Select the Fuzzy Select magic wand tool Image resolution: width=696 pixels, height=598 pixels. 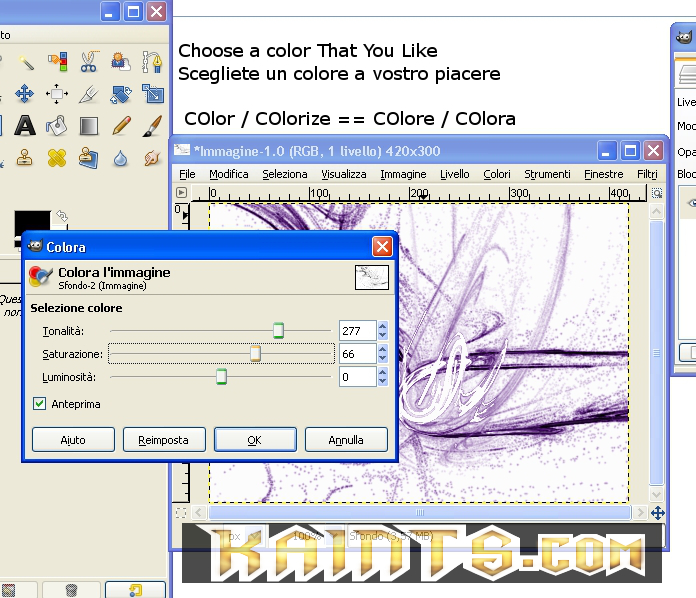[x=26, y=62]
